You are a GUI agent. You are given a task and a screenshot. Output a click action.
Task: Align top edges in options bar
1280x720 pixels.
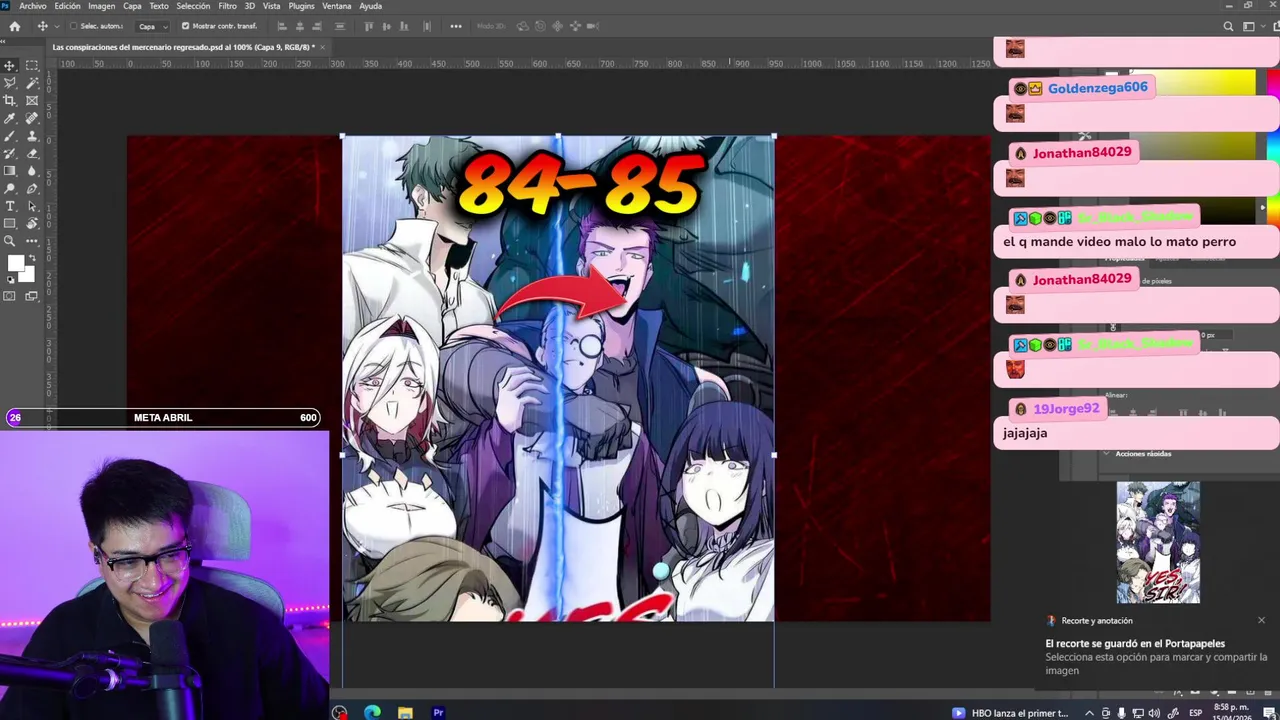(369, 26)
